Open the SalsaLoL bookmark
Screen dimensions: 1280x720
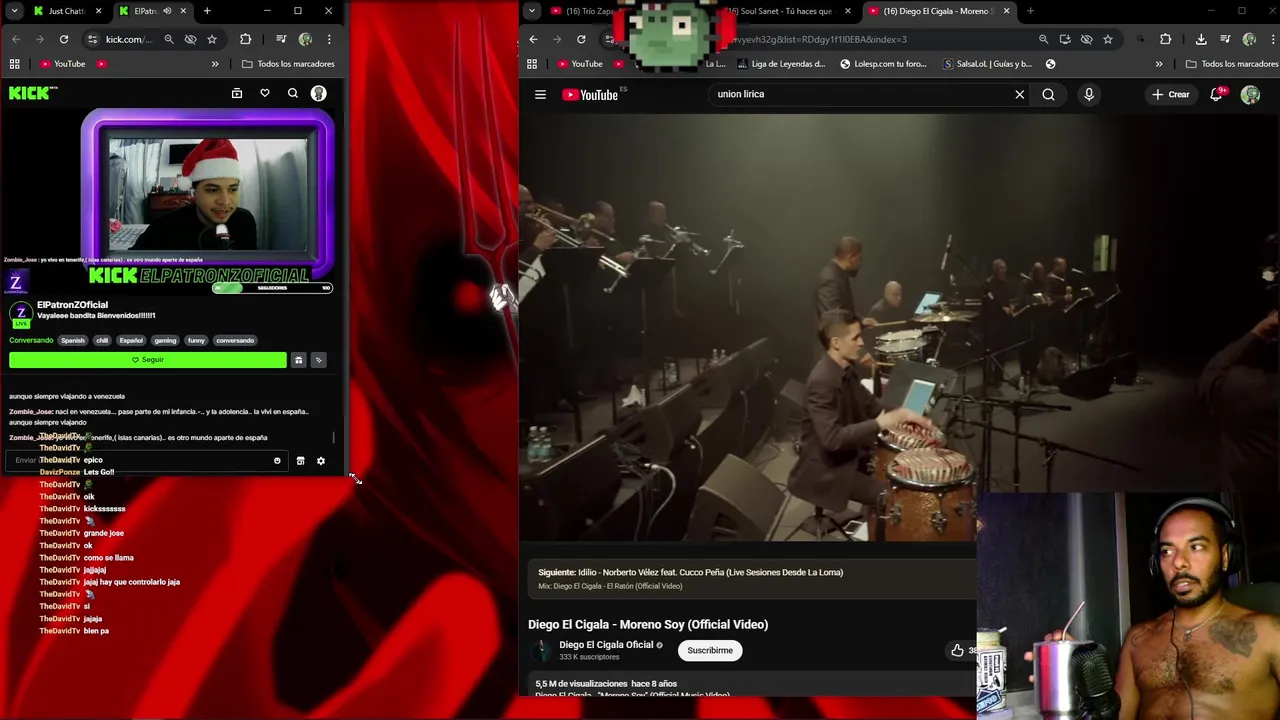(987, 64)
